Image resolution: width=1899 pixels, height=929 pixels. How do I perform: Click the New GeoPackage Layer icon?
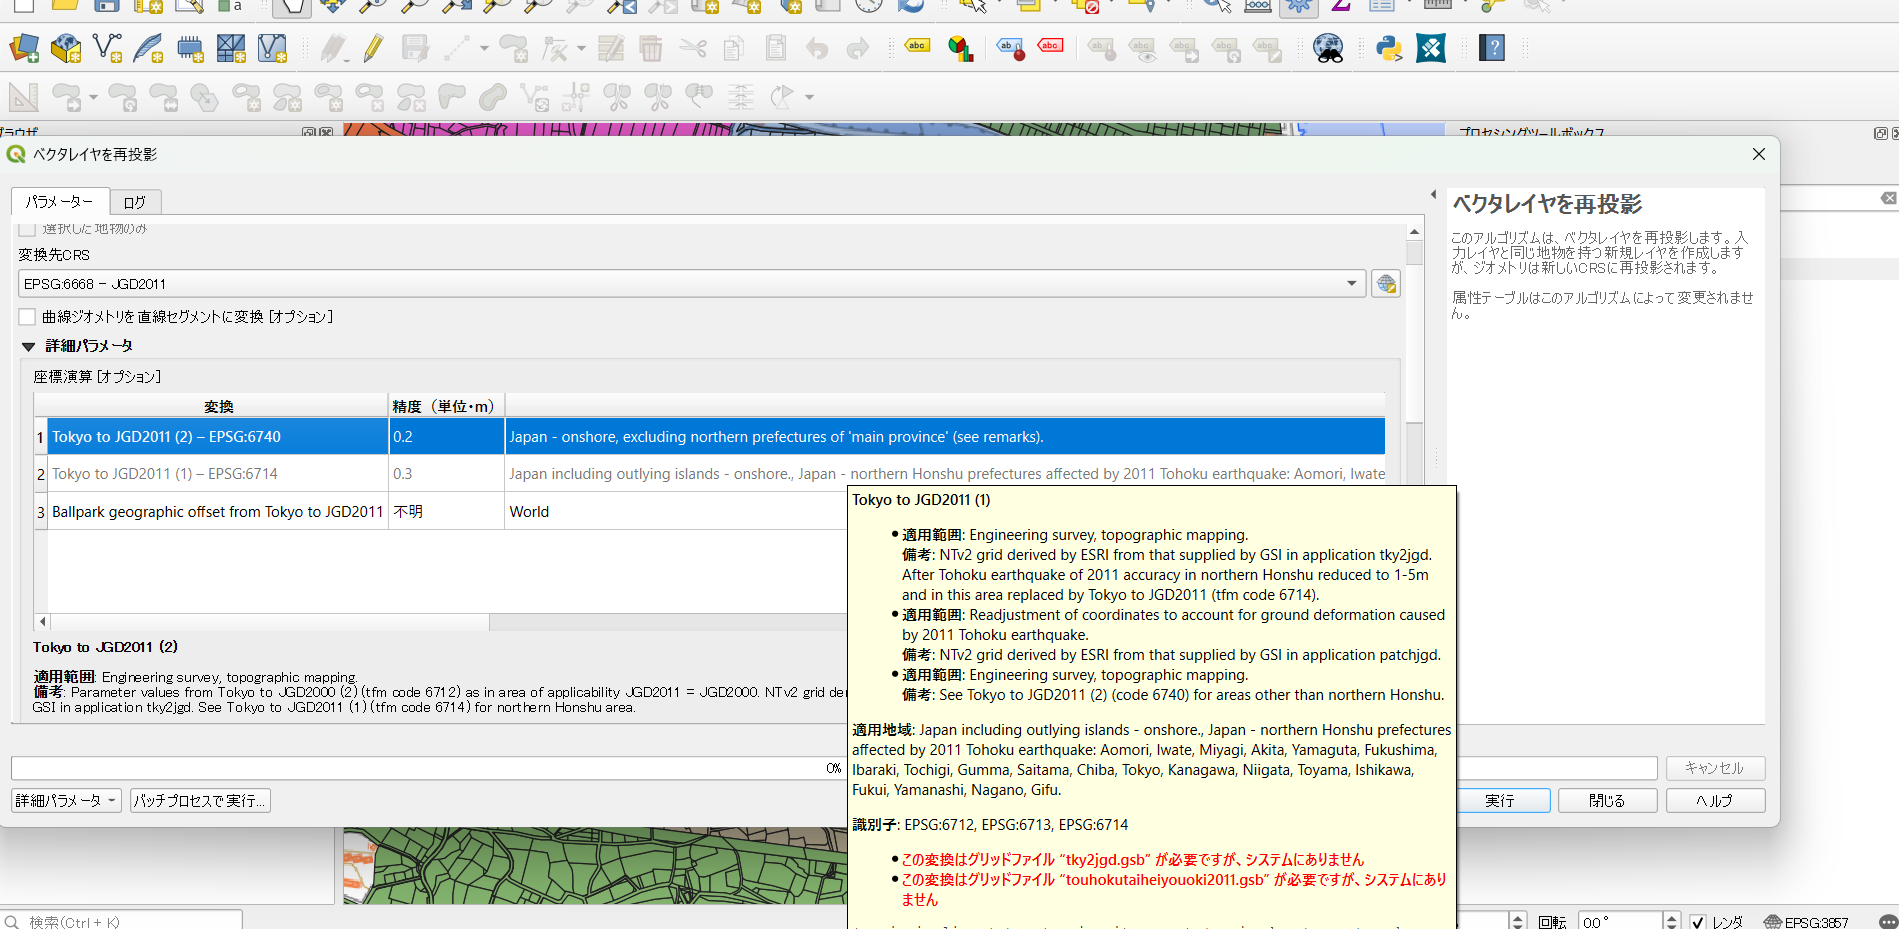tap(66, 48)
